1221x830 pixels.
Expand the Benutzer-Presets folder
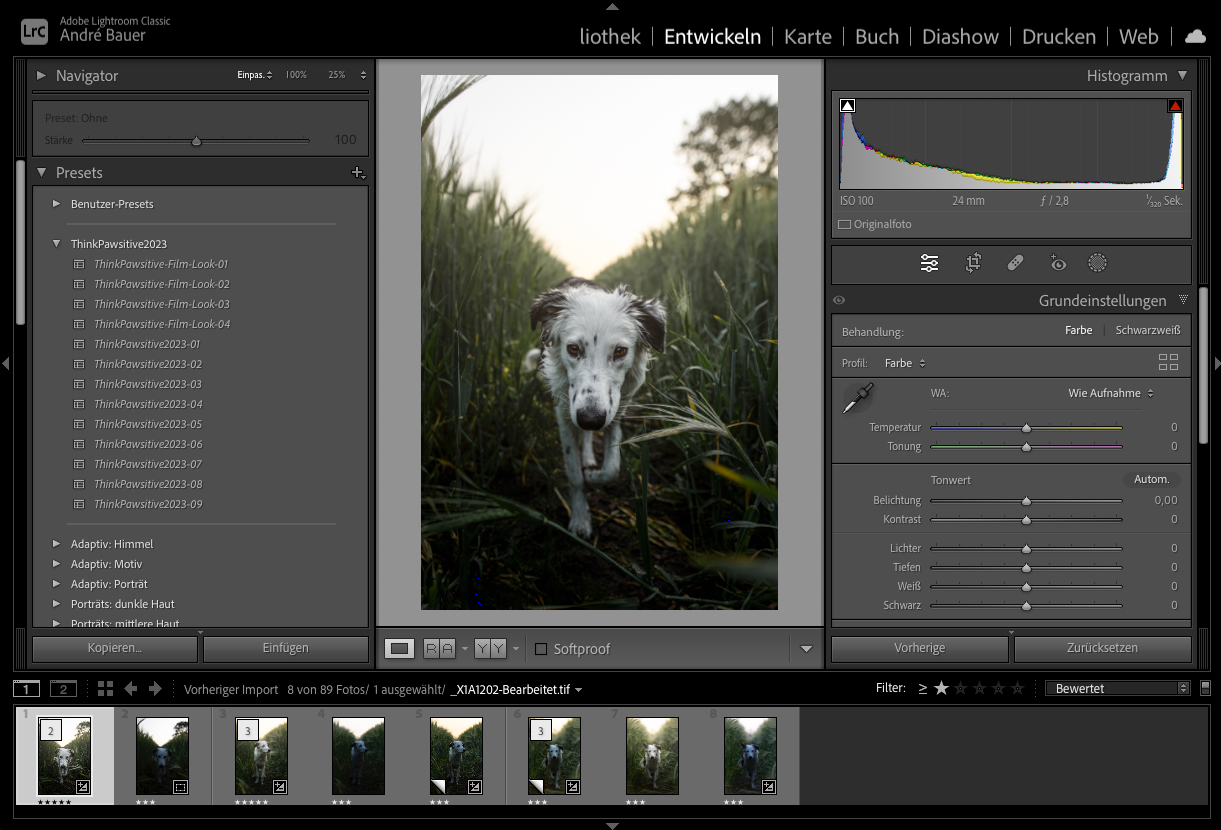57,204
